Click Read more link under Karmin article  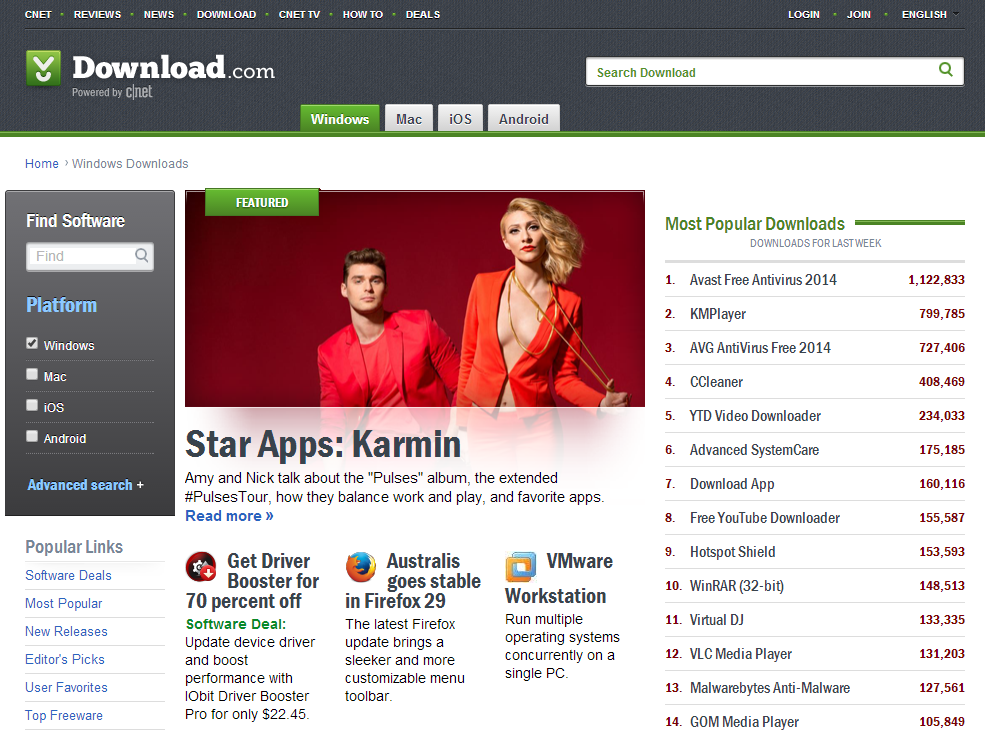tap(229, 516)
